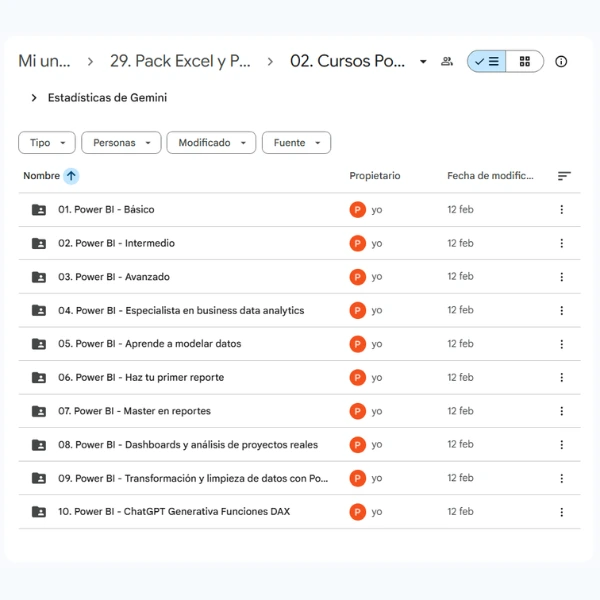Open more actions for 09. Transformación y limpieza
600x600 pixels.
(561, 478)
